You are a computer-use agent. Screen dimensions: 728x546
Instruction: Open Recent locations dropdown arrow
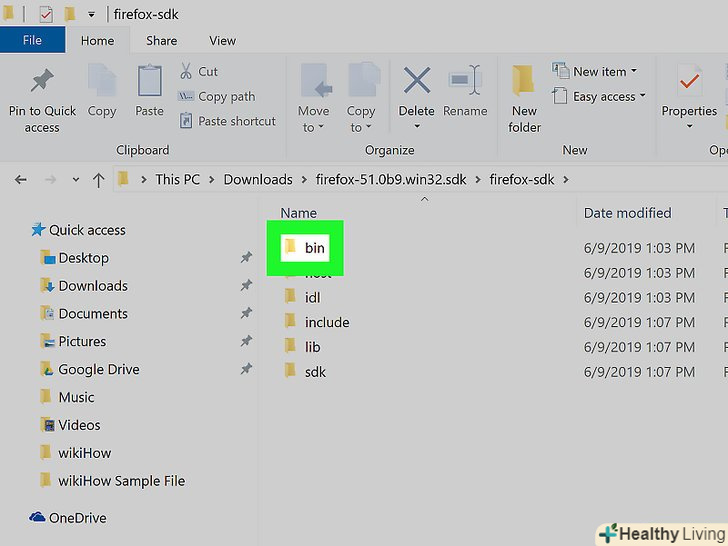coord(76,180)
